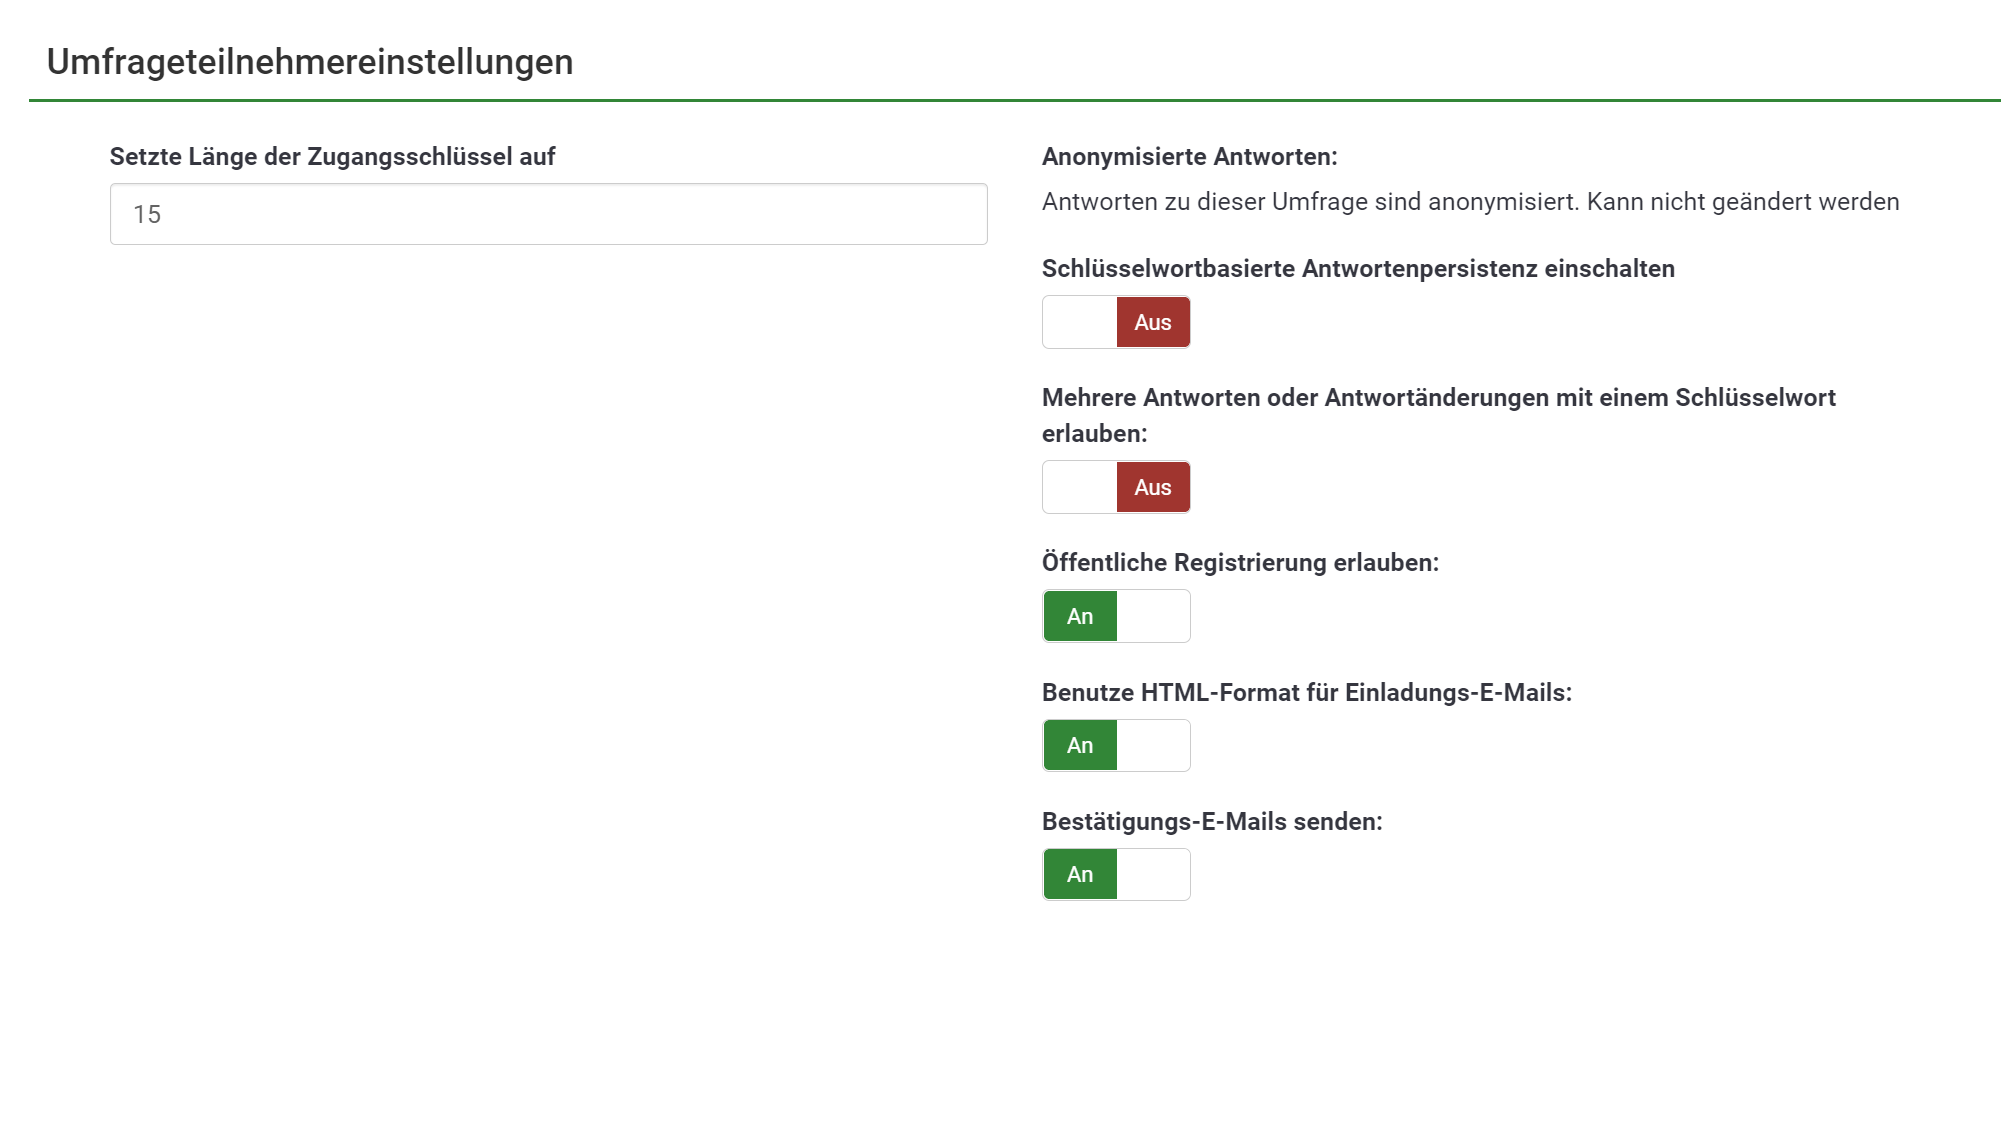
Task: Click the Umfrageteilnehmereinstellungen heading
Action: point(310,62)
